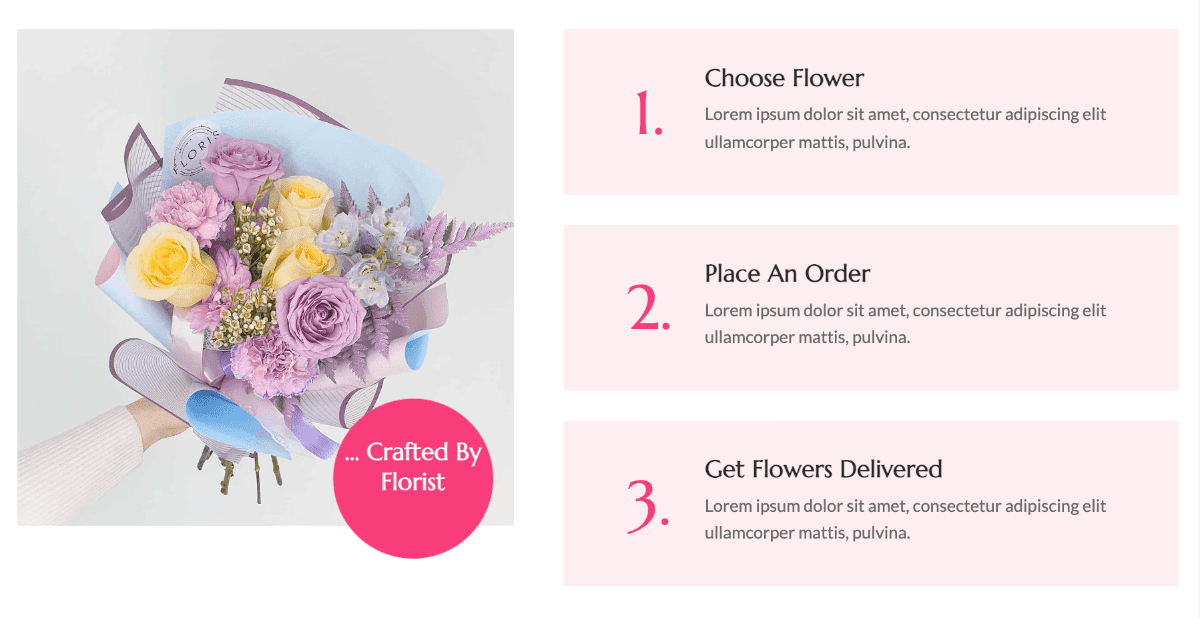Click the pink "Crafted By Florist" circle badge

coord(413,478)
